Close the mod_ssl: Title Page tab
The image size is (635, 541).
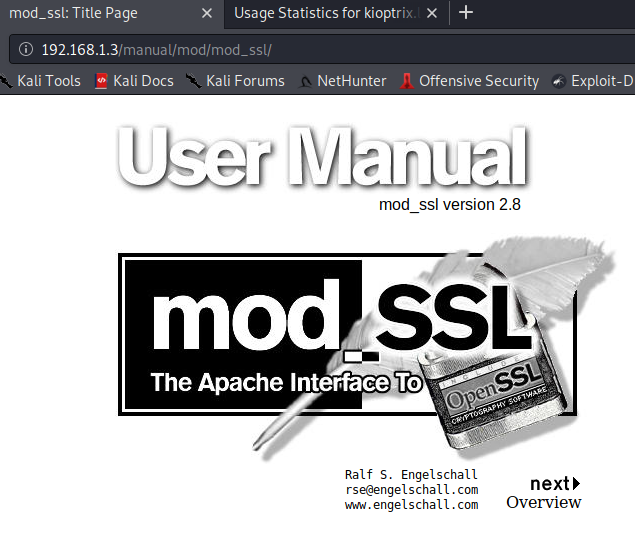(x=207, y=13)
